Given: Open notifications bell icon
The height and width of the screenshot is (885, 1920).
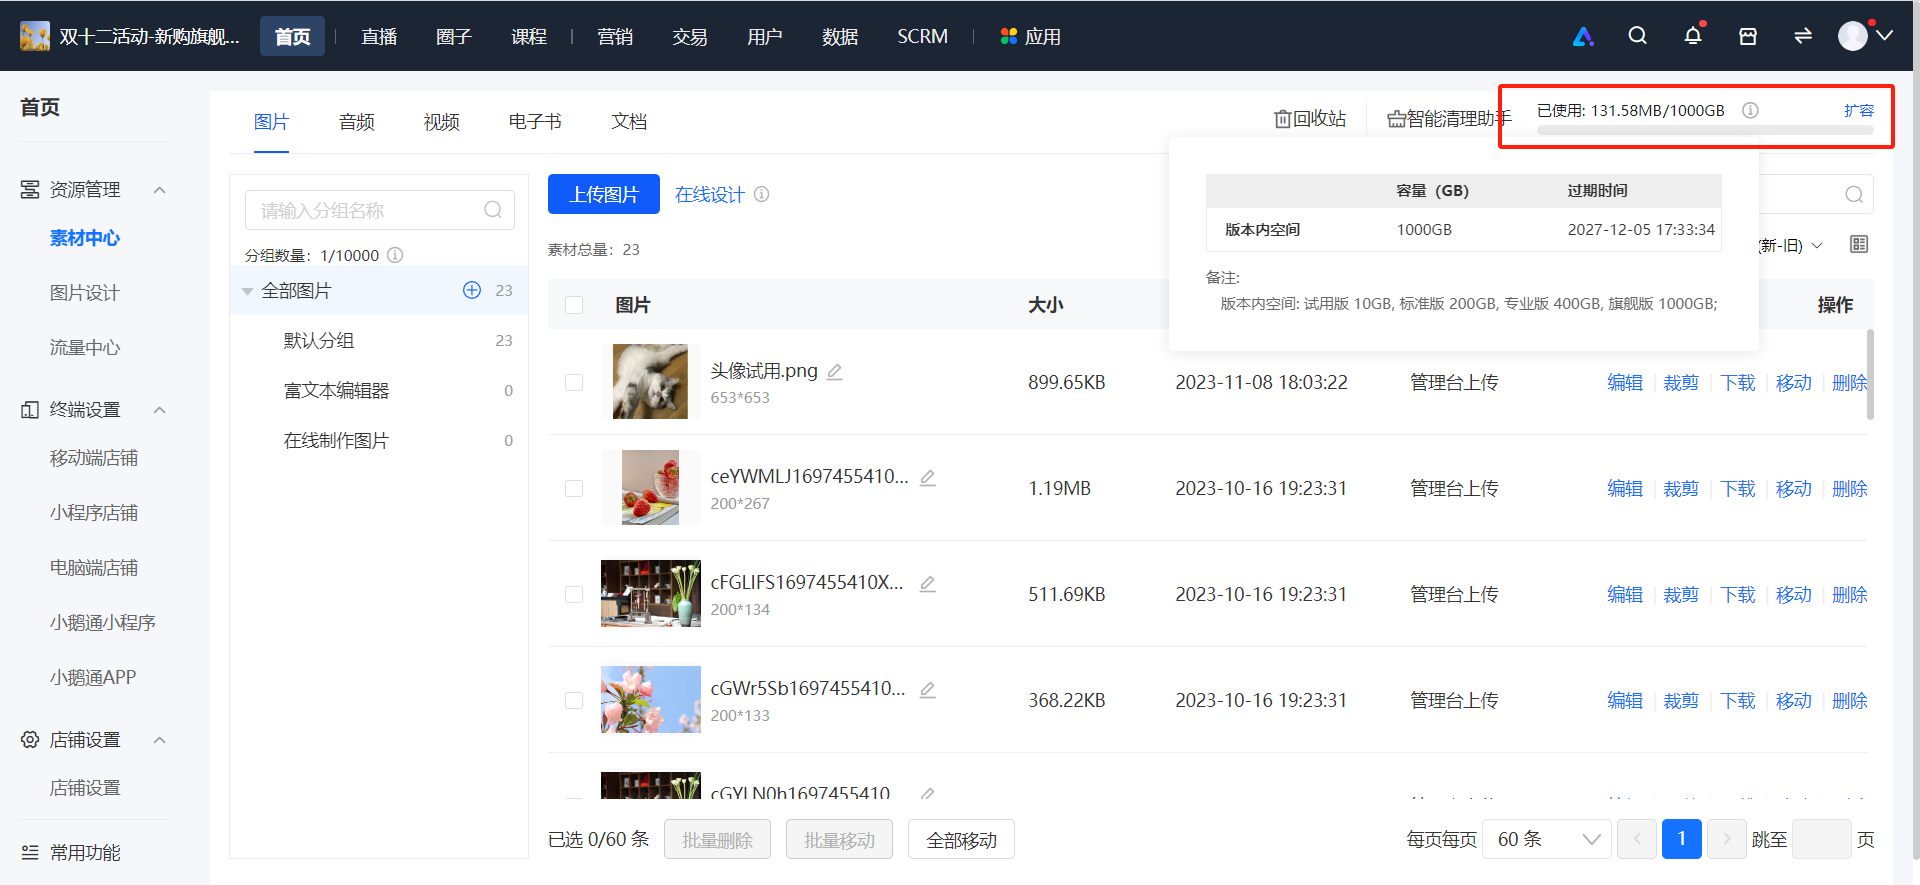Looking at the screenshot, I should [1693, 36].
